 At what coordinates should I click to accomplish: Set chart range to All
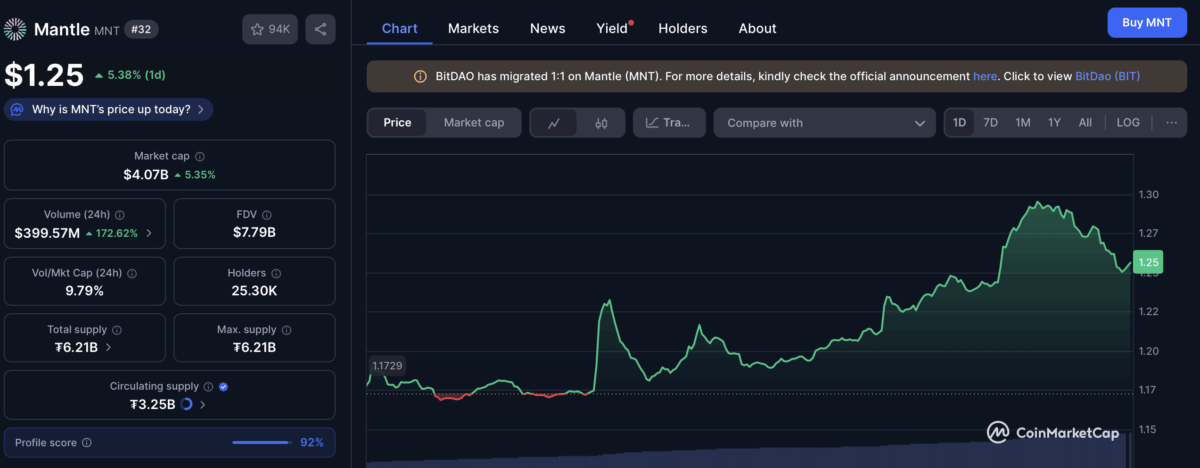pyautogui.click(x=1085, y=122)
